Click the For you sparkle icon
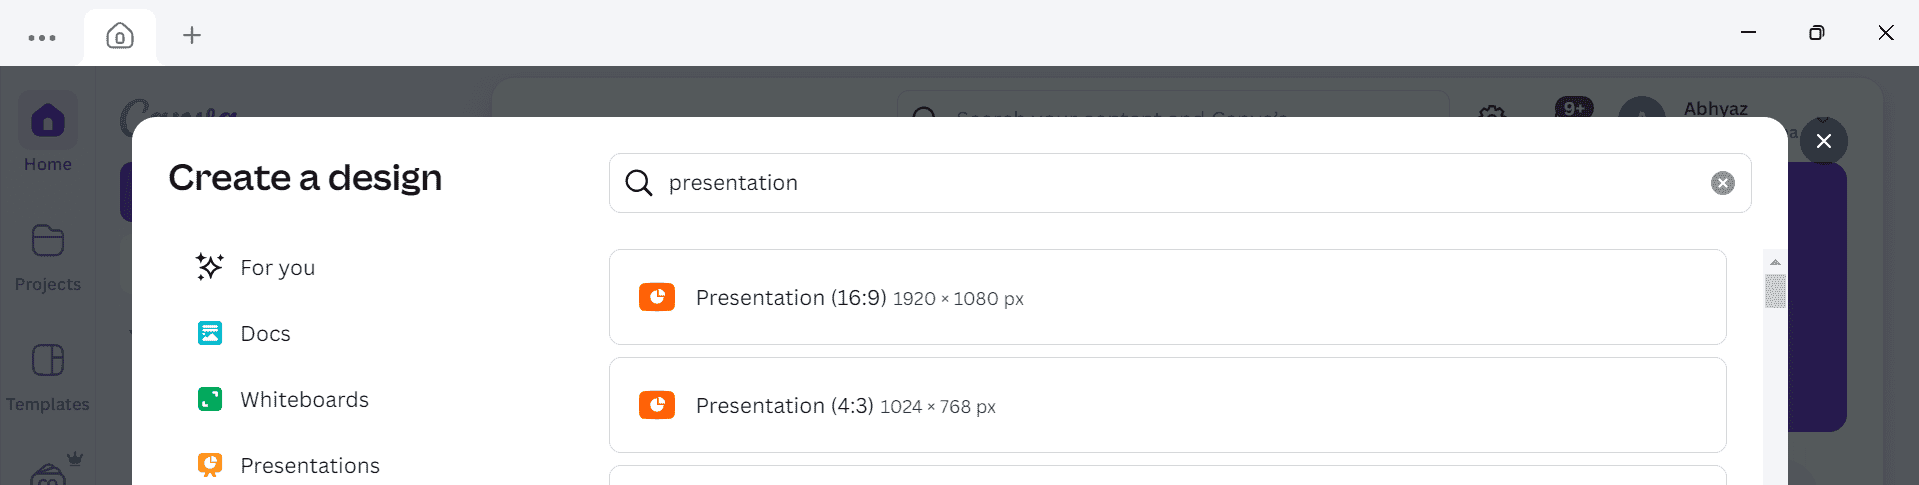1919x485 pixels. (x=209, y=267)
